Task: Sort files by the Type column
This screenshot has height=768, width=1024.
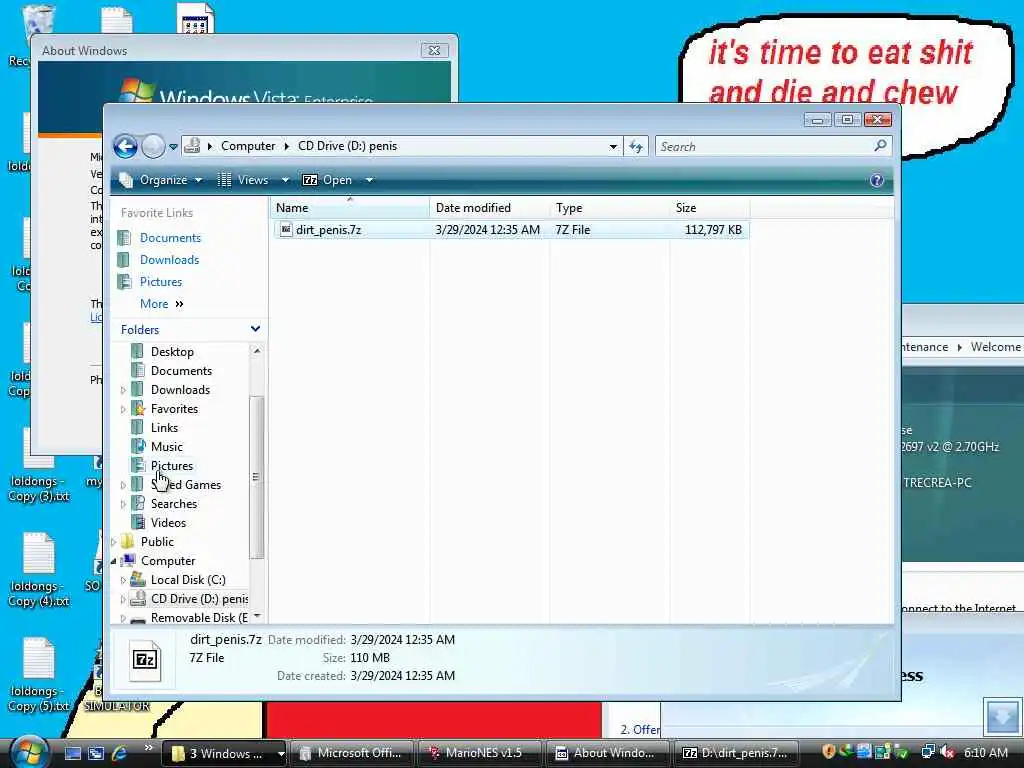Action: [x=609, y=208]
